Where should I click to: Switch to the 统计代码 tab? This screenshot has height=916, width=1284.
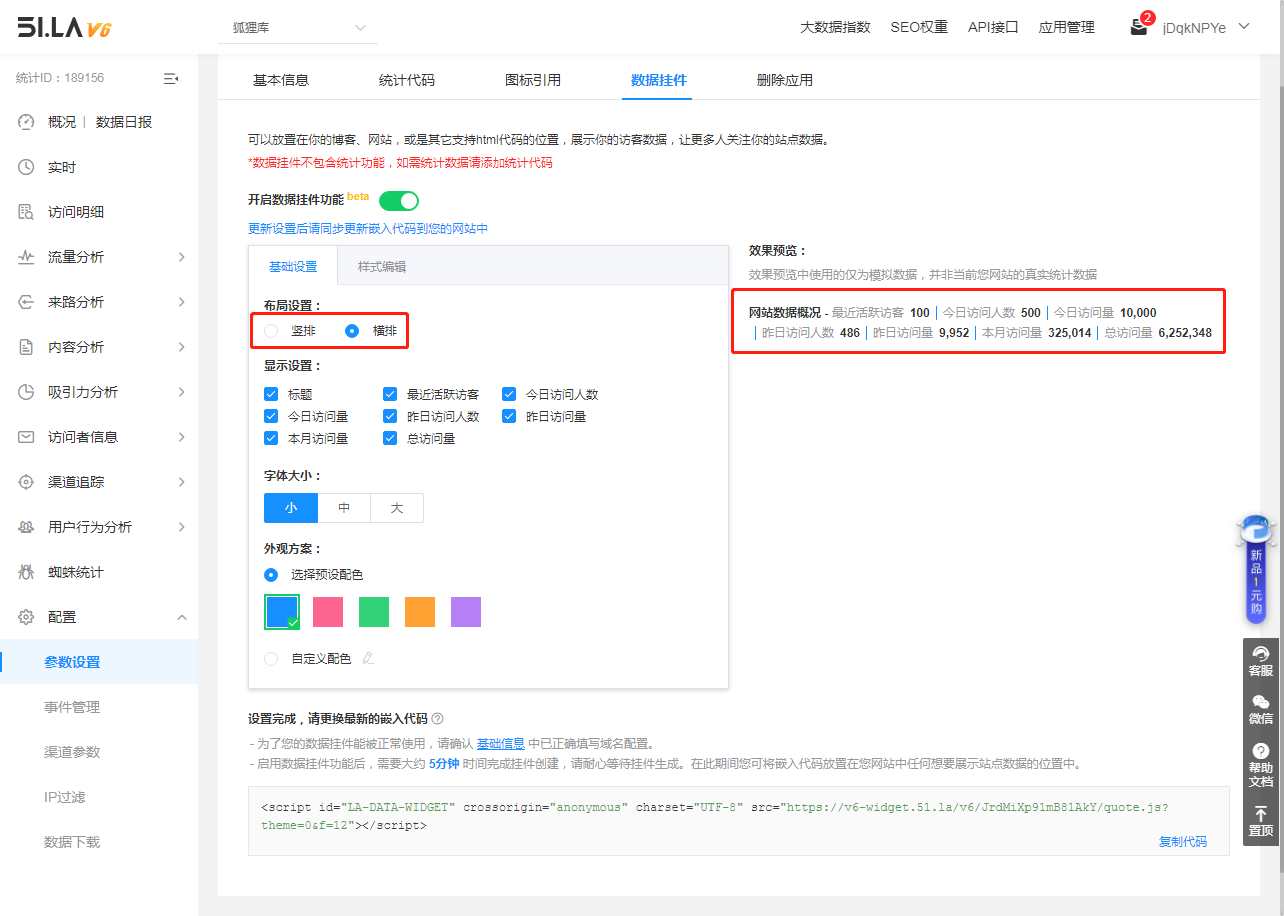406,80
